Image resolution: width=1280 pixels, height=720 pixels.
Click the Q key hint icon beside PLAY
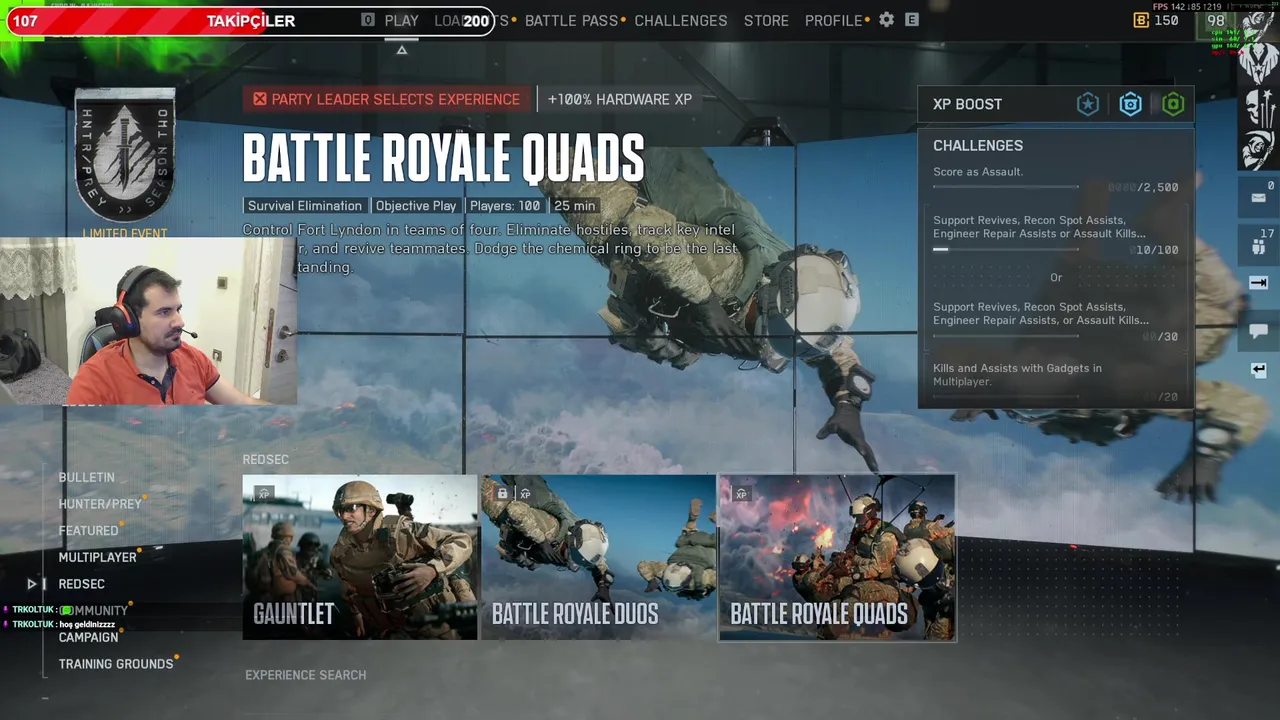(368, 20)
